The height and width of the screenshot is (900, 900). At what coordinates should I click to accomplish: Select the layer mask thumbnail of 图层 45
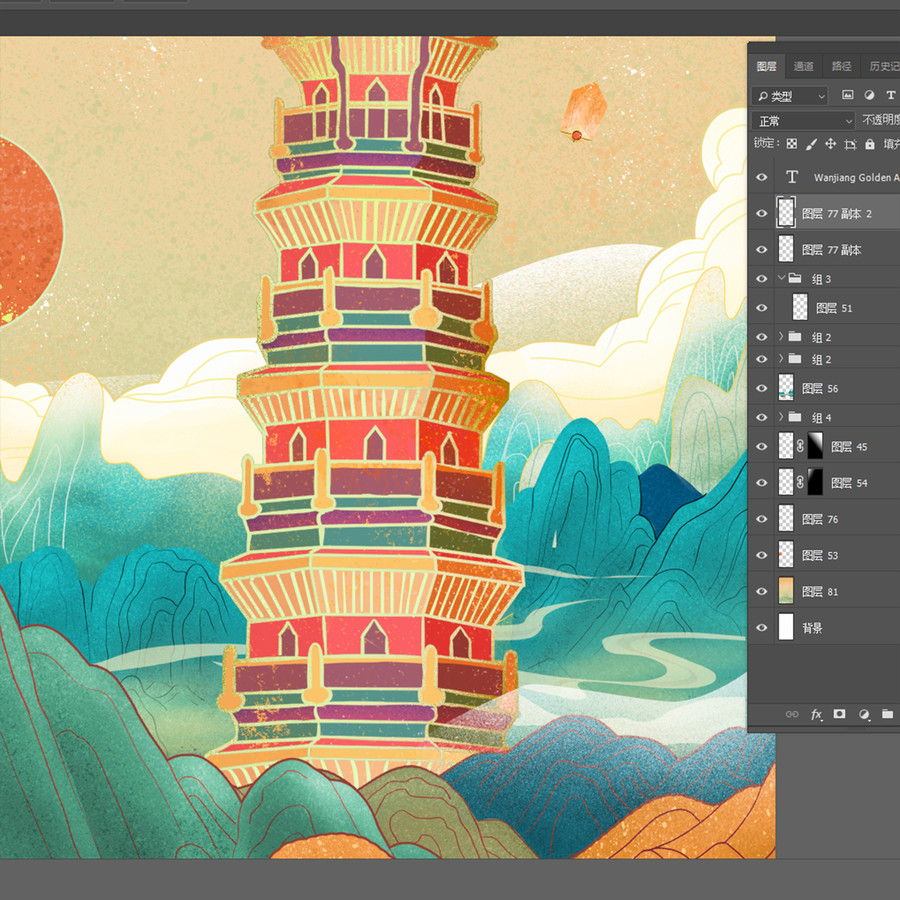tap(815, 446)
